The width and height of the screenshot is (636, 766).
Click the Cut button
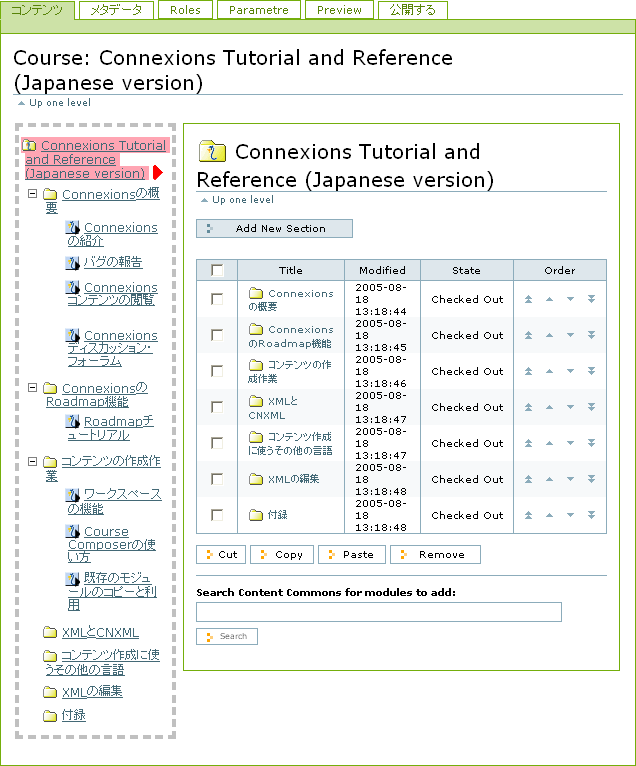(x=221, y=554)
